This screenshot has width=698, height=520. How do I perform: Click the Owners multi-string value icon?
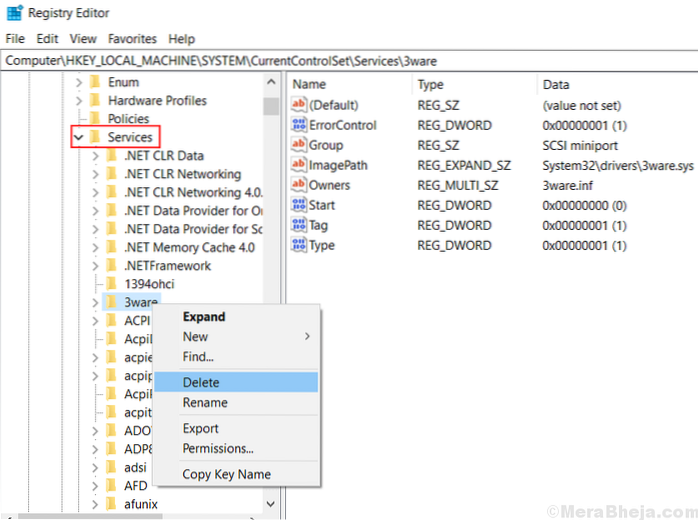click(298, 185)
